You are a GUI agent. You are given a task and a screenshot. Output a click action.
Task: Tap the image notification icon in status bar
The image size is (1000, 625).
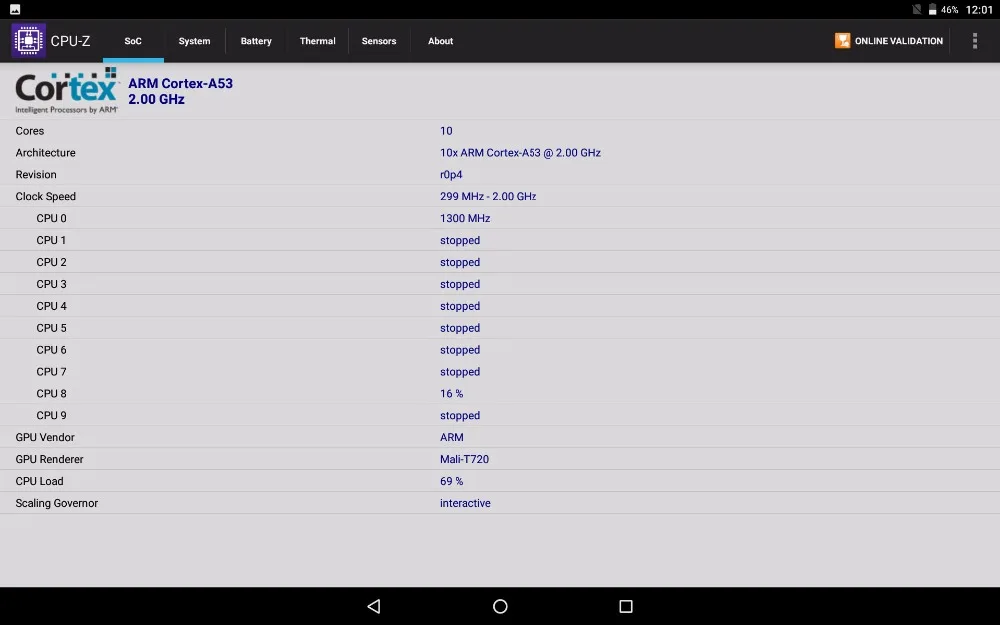pyautogui.click(x=15, y=10)
